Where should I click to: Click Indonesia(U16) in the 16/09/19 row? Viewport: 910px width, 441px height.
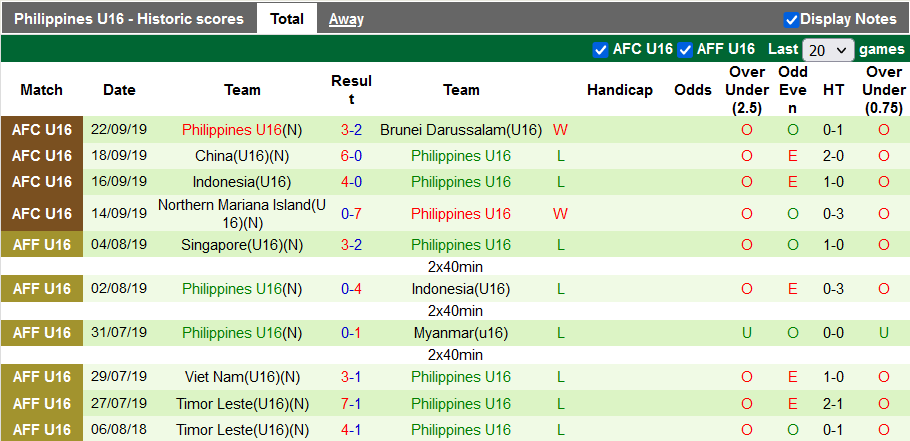click(x=242, y=182)
